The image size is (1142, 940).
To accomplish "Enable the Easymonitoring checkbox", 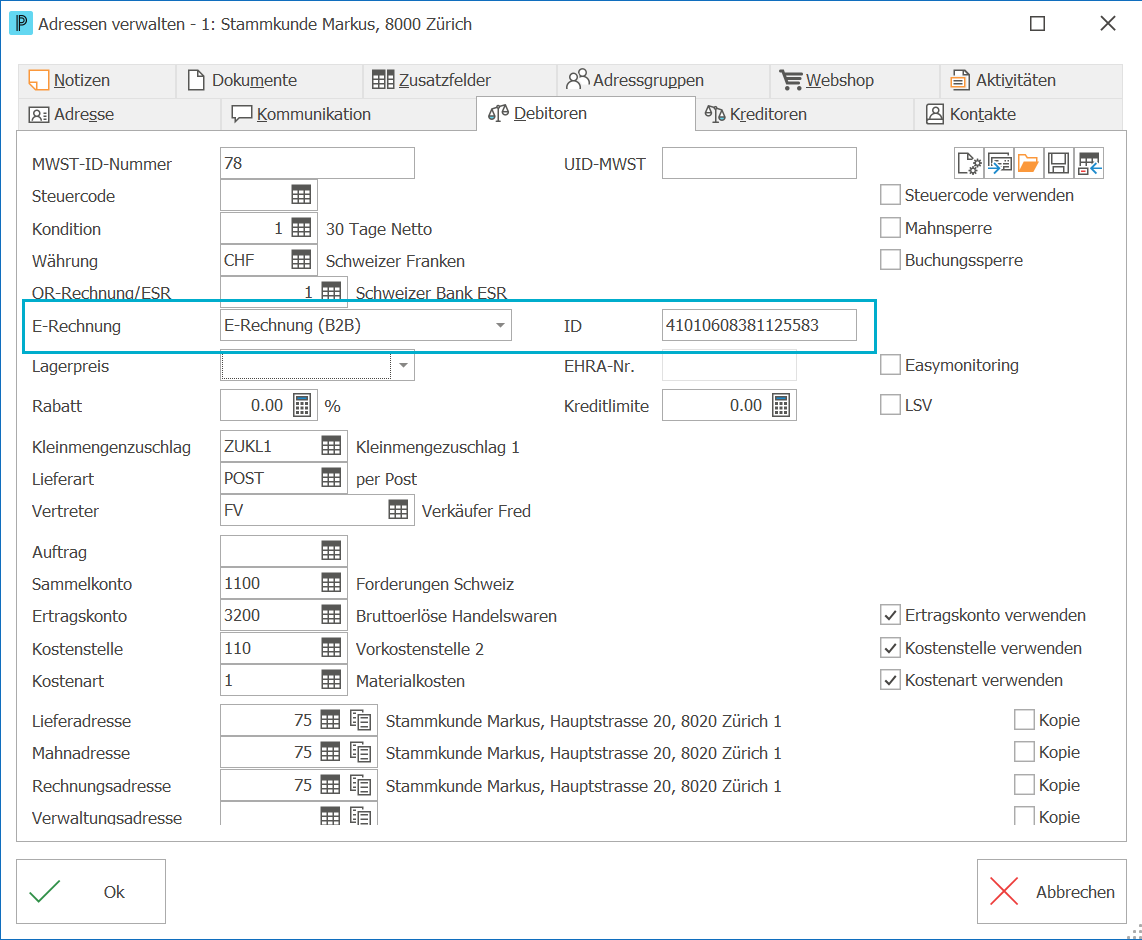I will pos(890,365).
